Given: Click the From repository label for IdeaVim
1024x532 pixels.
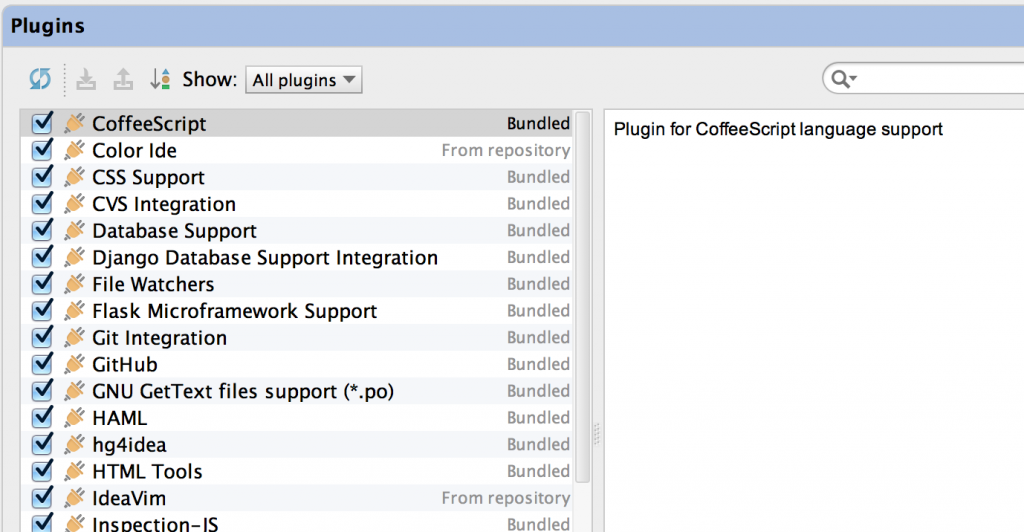Looking at the screenshot, I should click(505, 498).
